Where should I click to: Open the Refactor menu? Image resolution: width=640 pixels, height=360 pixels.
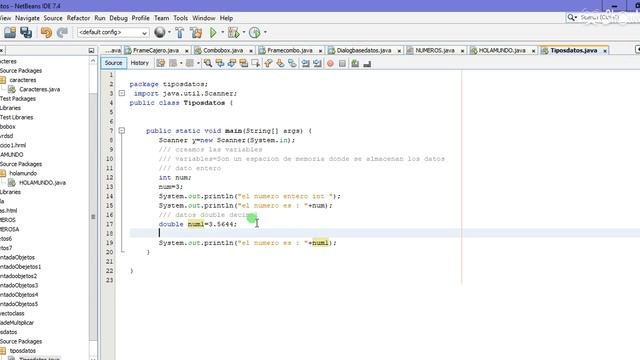(78, 18)
